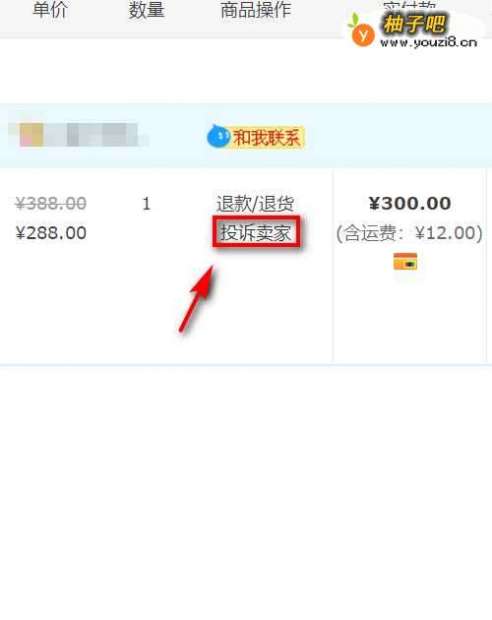Click the ¥300.00 total paid amount
This screenshot has width=492, height=620.
pos(410,203)
